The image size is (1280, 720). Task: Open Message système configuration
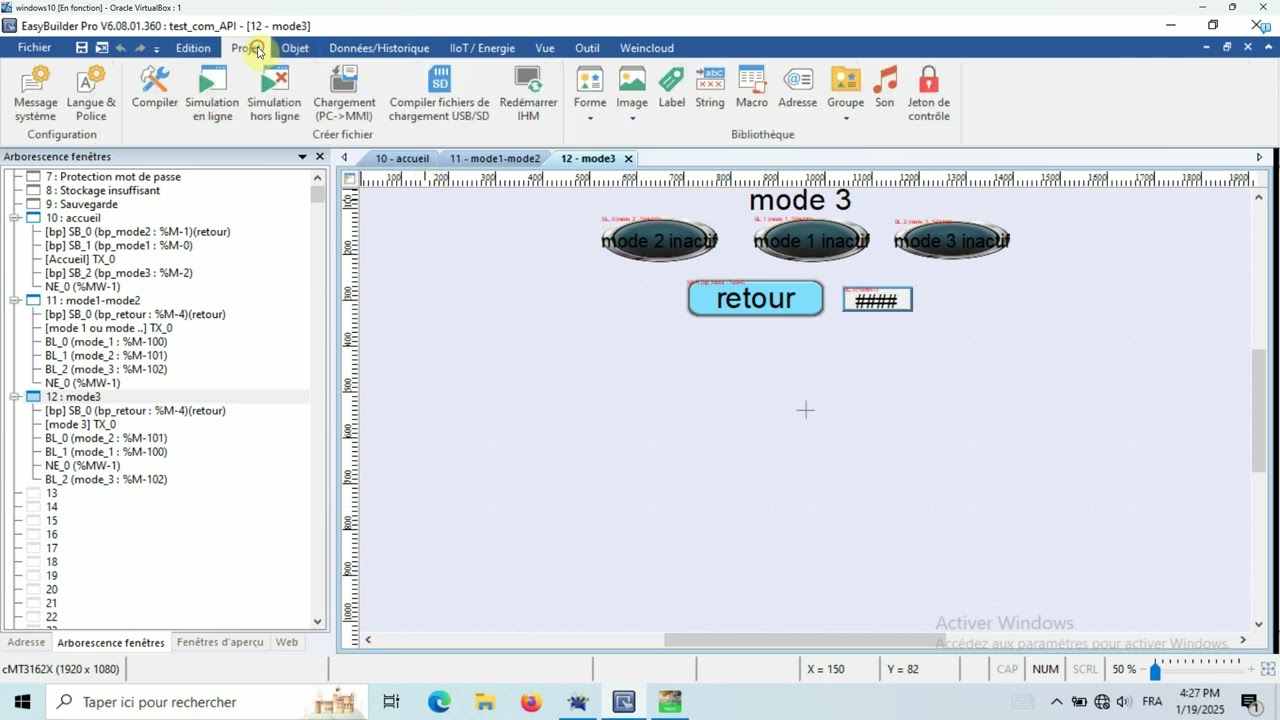36,94
